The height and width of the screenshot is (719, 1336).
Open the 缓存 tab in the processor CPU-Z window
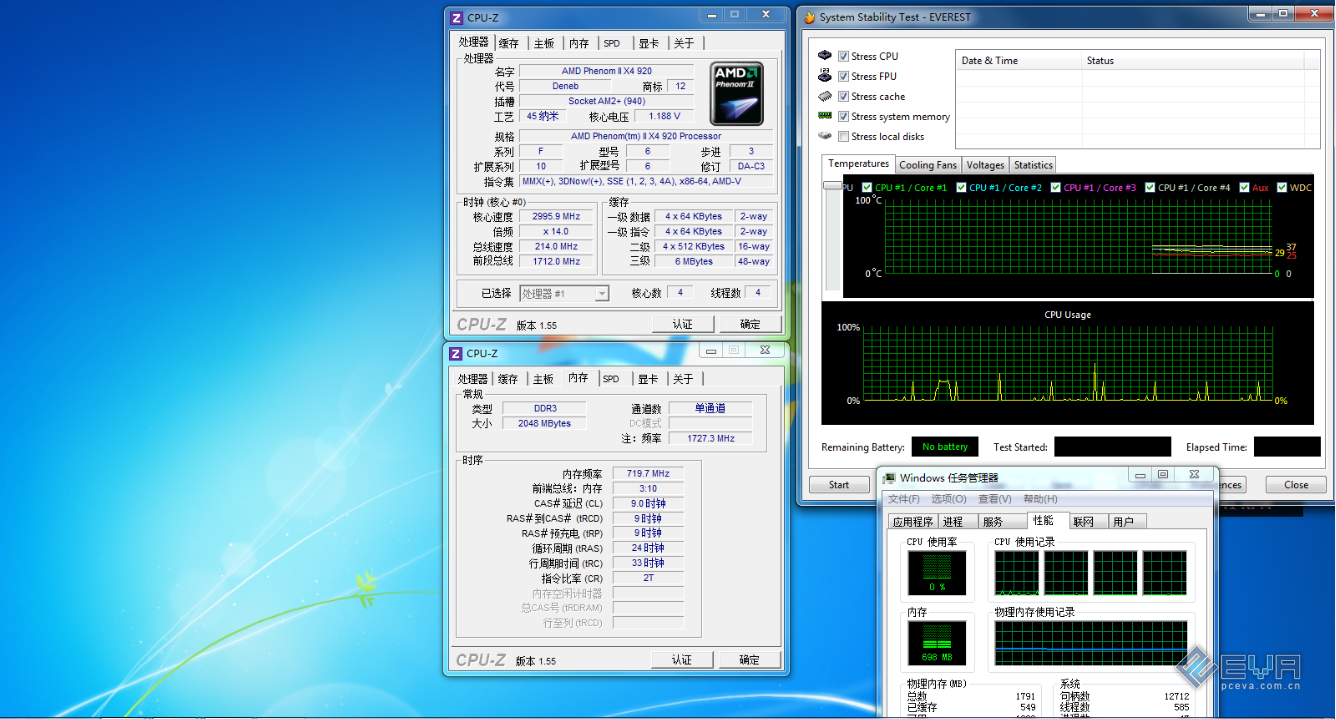coord(509,43)
